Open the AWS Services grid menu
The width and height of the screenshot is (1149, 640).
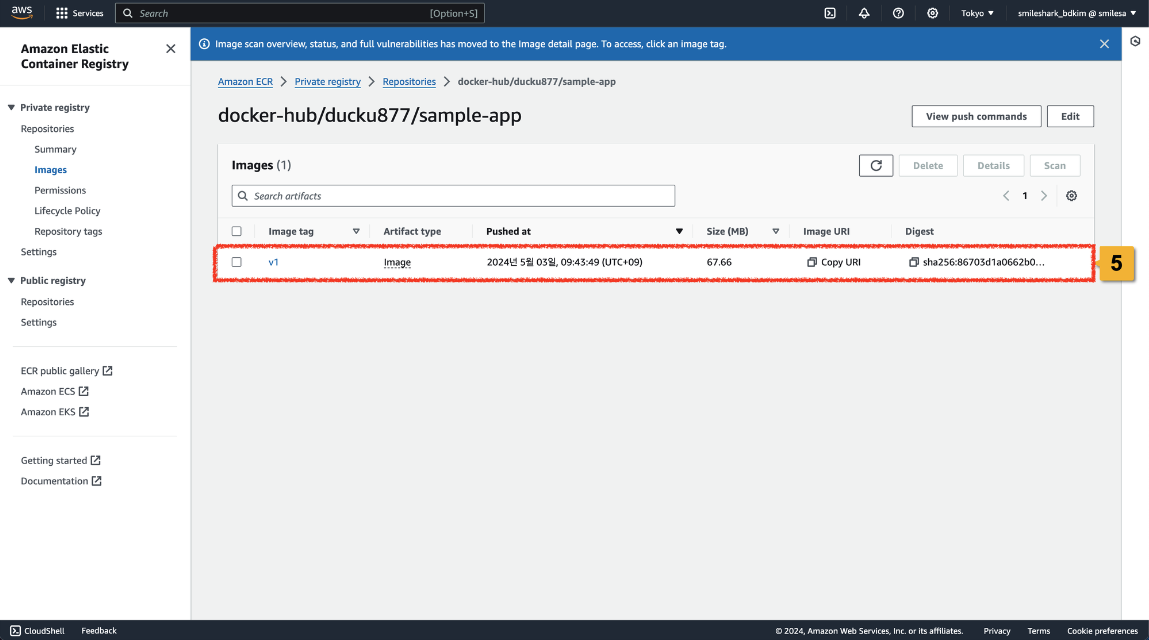click(x=62, y=13)
